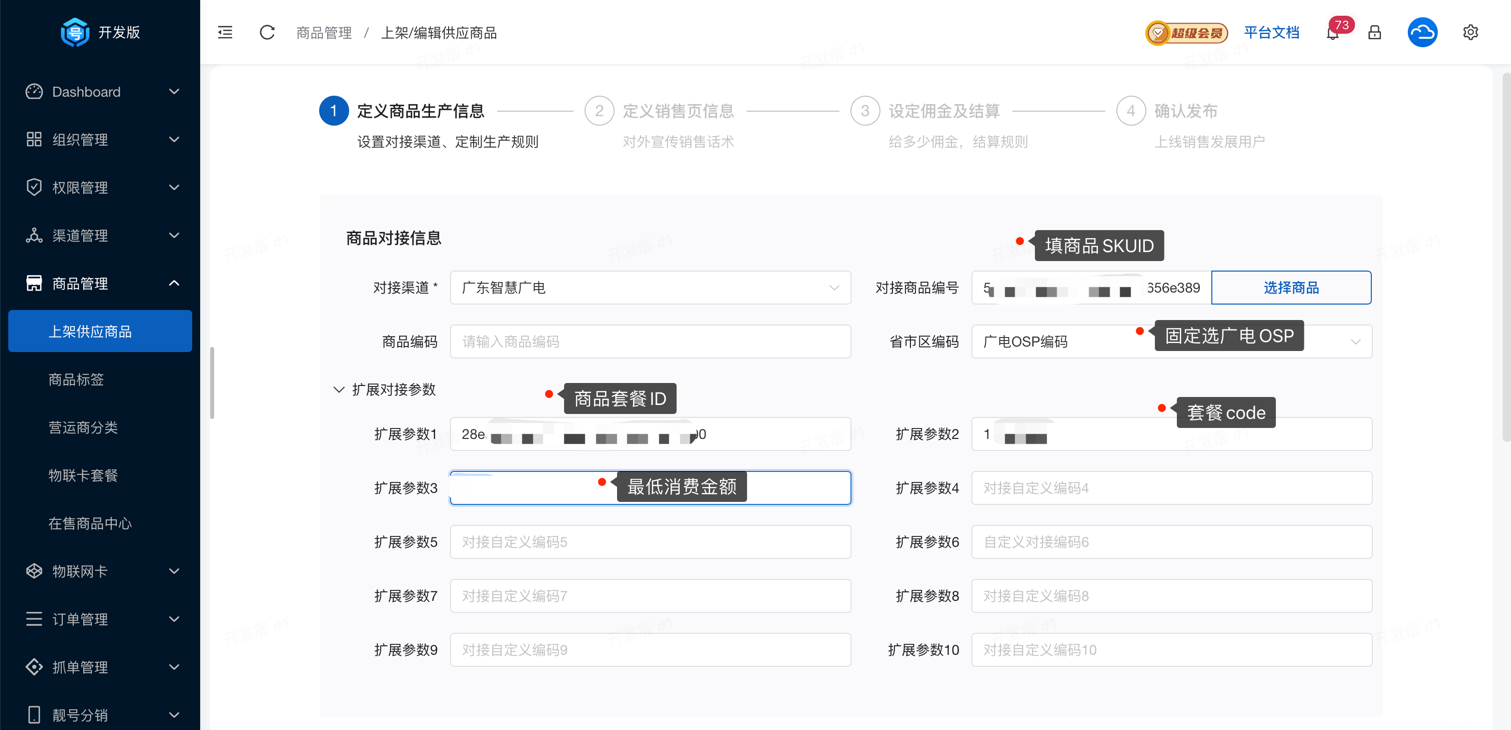The height and width of the screenshot is (730, 1511).
Task: Click the 扩展参数4 input field
Action: click(x=1171, y=488)
